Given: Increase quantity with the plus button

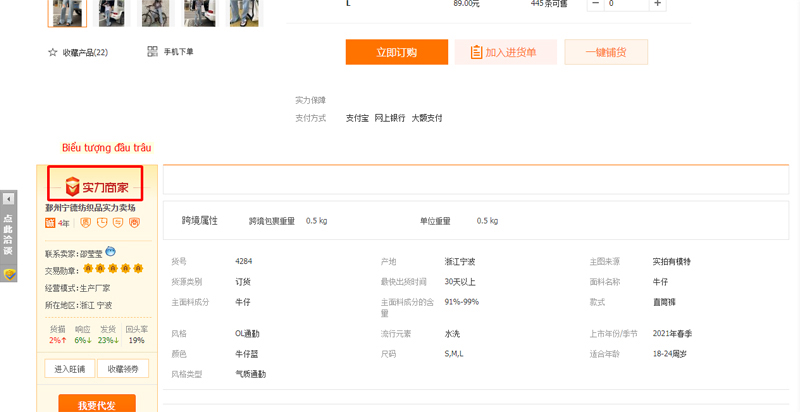Looking at the screenshot, I should point(658,4).
